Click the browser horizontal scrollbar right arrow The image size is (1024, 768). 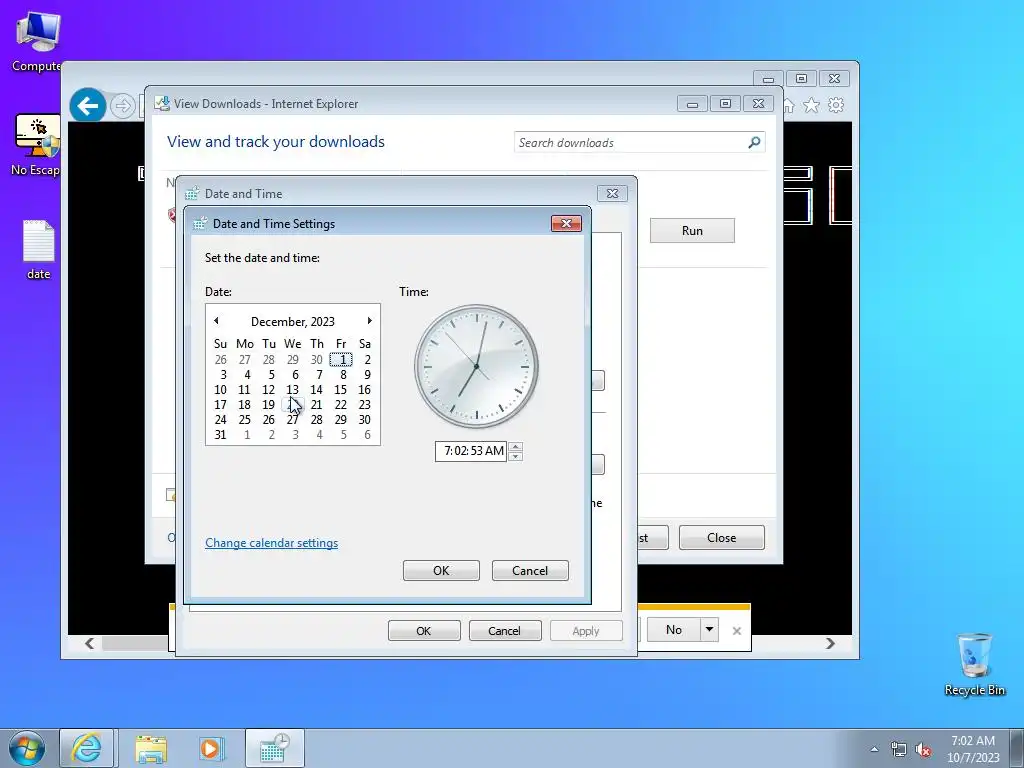(830, 643)
